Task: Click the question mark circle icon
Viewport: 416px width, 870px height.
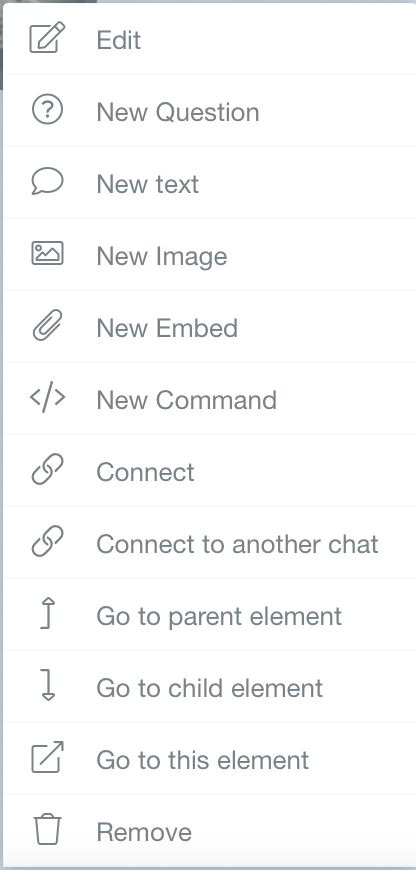Action: click(47, 110)
